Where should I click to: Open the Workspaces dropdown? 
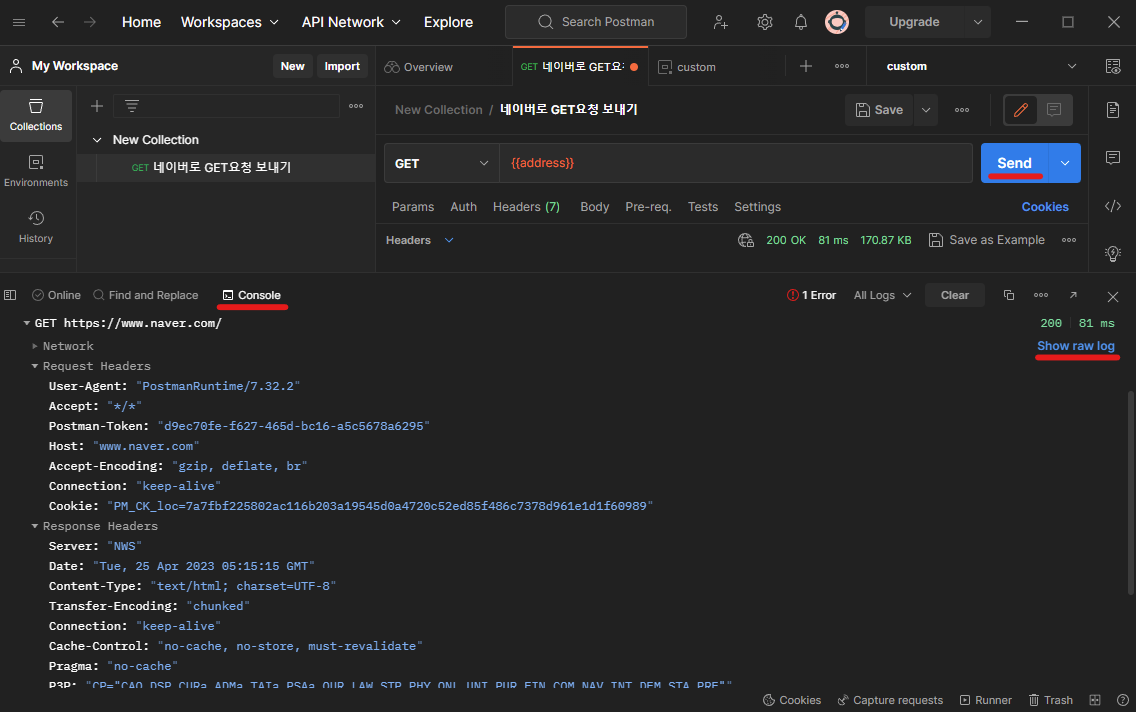coord(230,22)
